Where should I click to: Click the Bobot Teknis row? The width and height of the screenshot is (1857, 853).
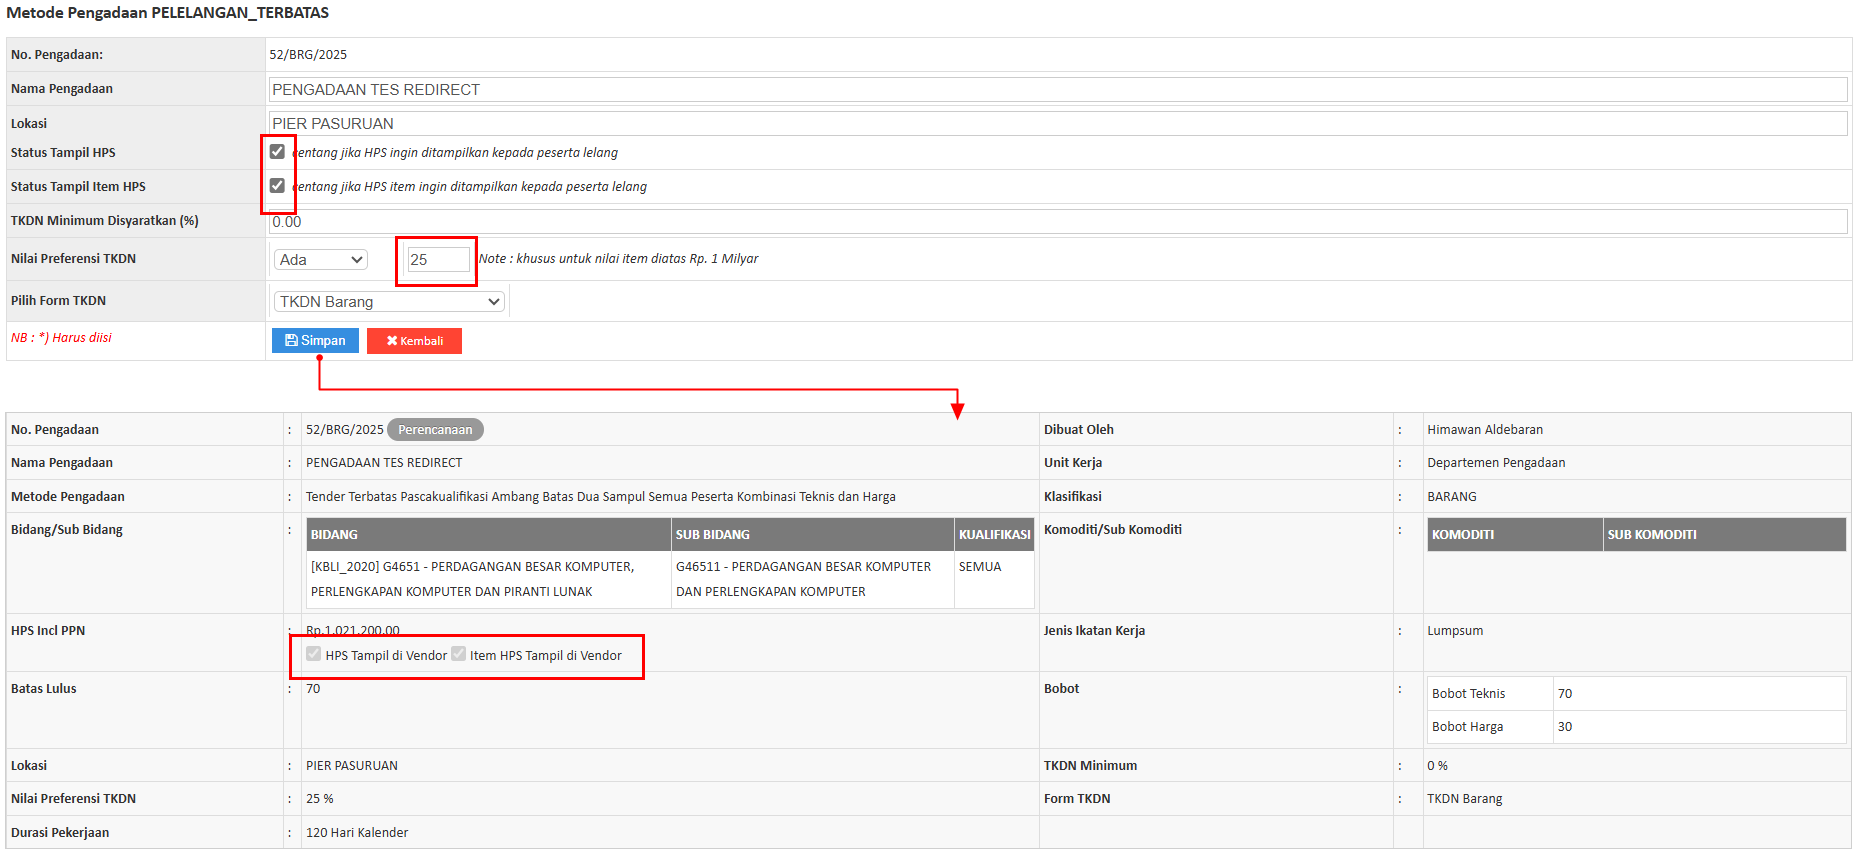click(1636, 694)
